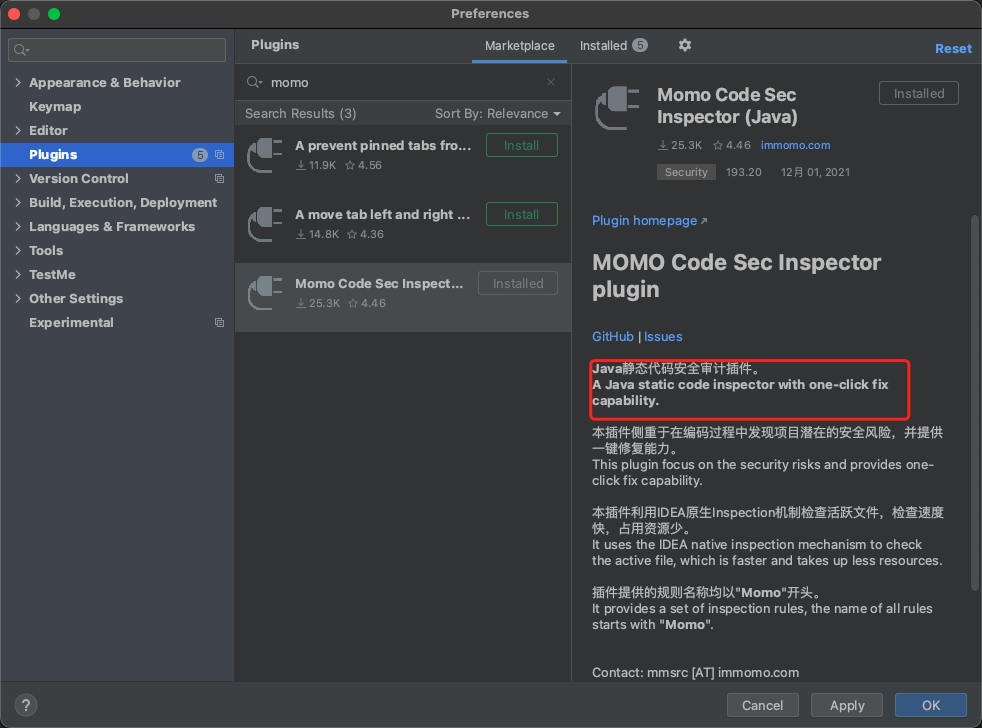
Task: Click the project-level icon beside Experimental
Action: click(x=219, y=323)
